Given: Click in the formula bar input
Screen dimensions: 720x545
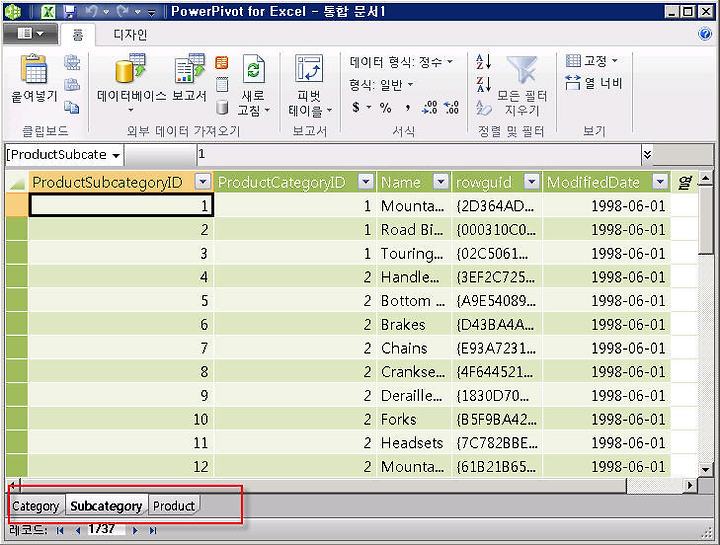Looking at the screenshot, I should pyautogui.click(x=419, y=155).
